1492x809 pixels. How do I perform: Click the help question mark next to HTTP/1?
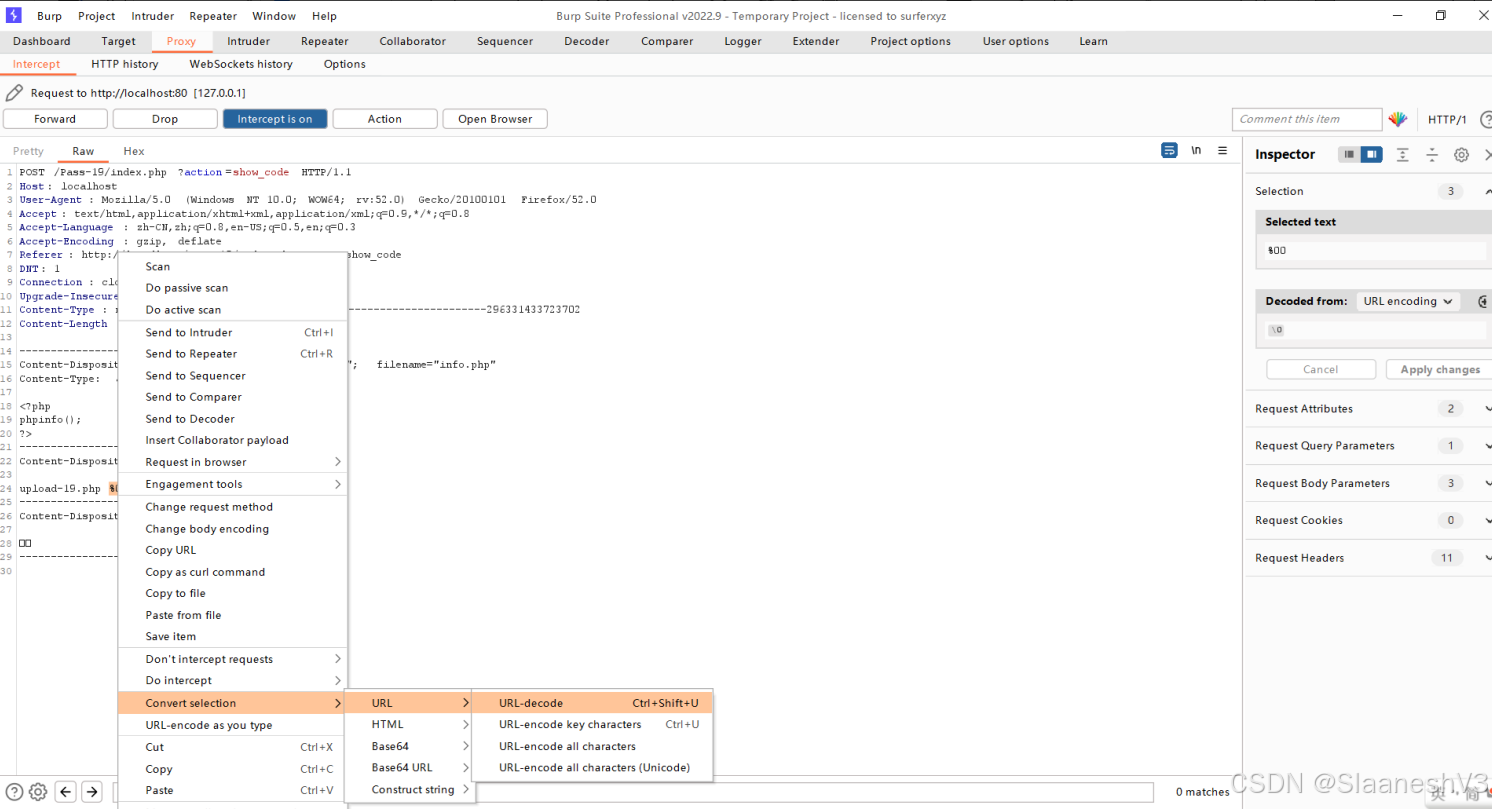[x=1485, y=119]
